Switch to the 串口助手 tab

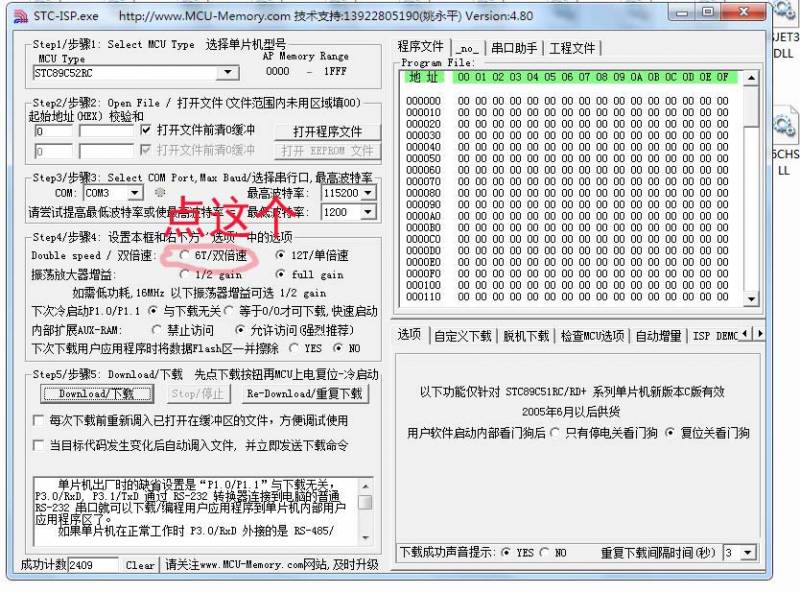pyautogui.click(x=513, y=48)
